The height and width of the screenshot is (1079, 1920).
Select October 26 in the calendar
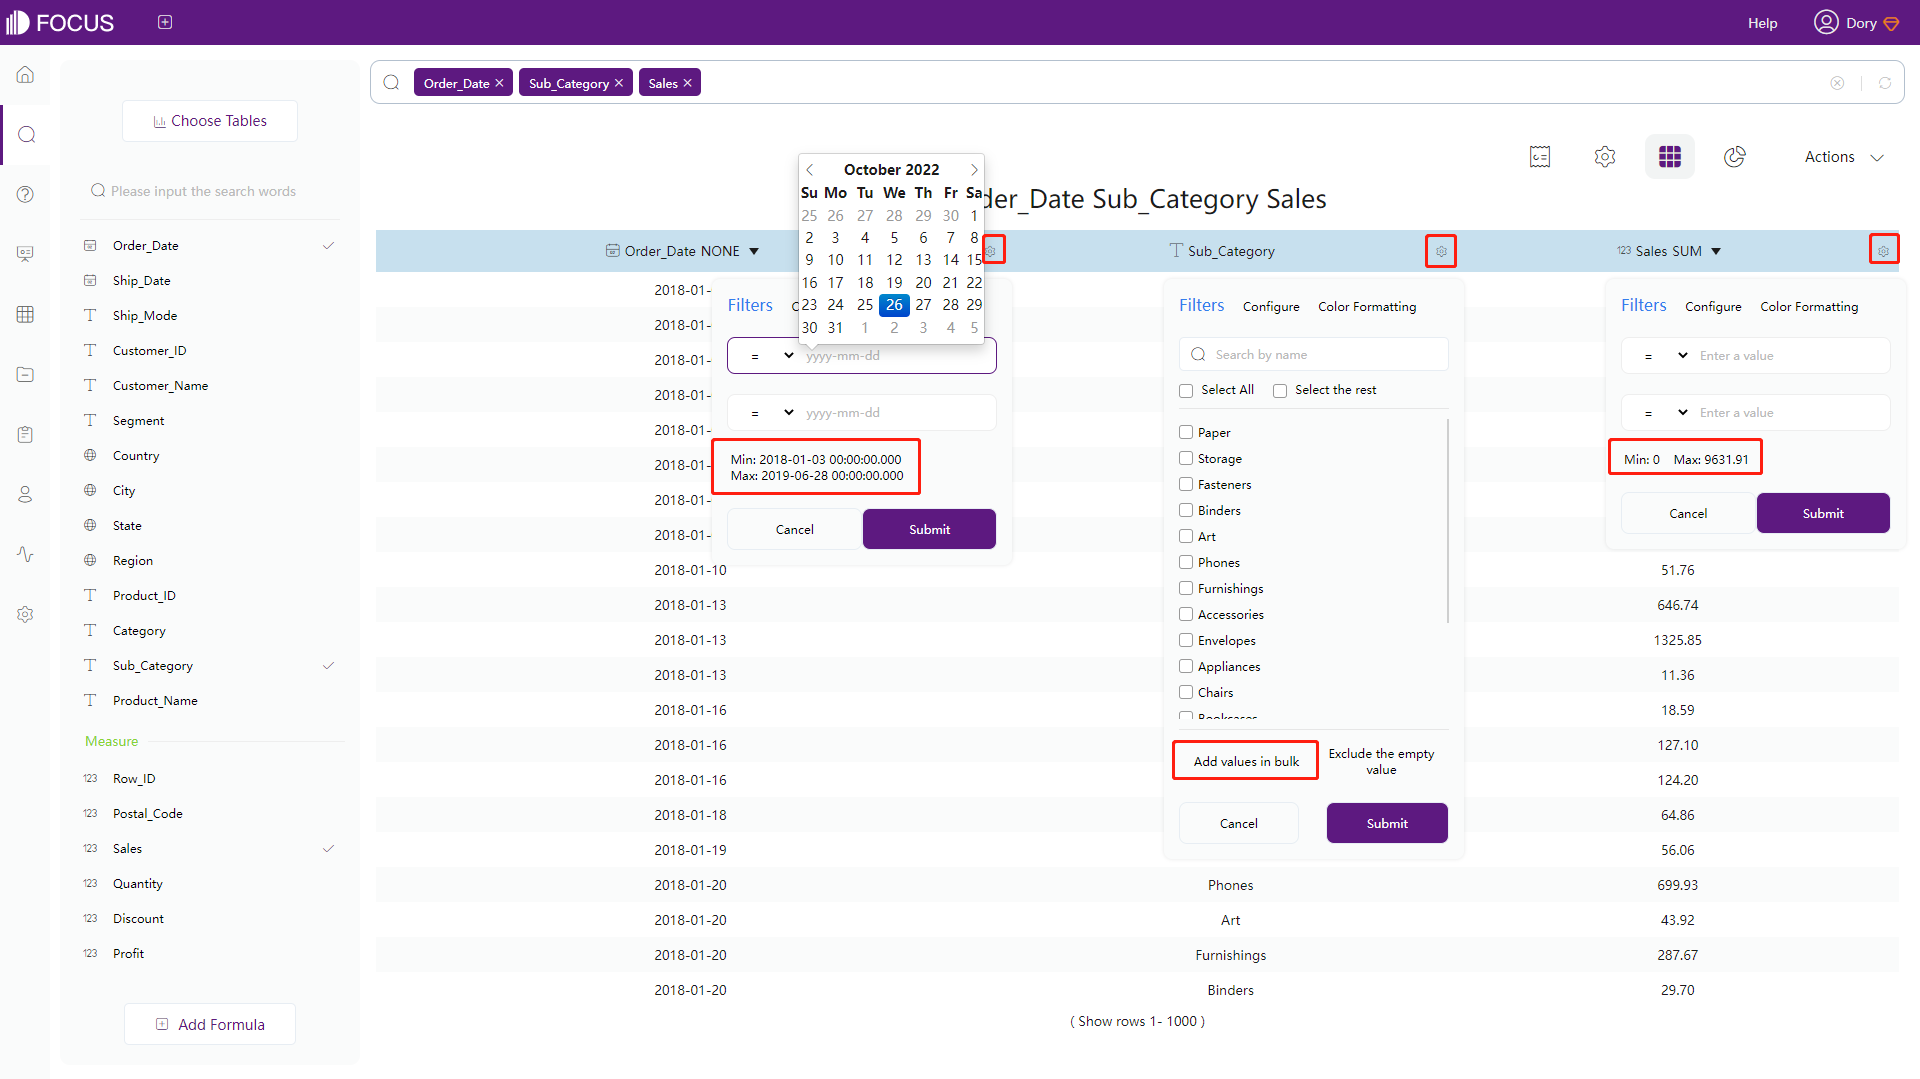point(894,305)
